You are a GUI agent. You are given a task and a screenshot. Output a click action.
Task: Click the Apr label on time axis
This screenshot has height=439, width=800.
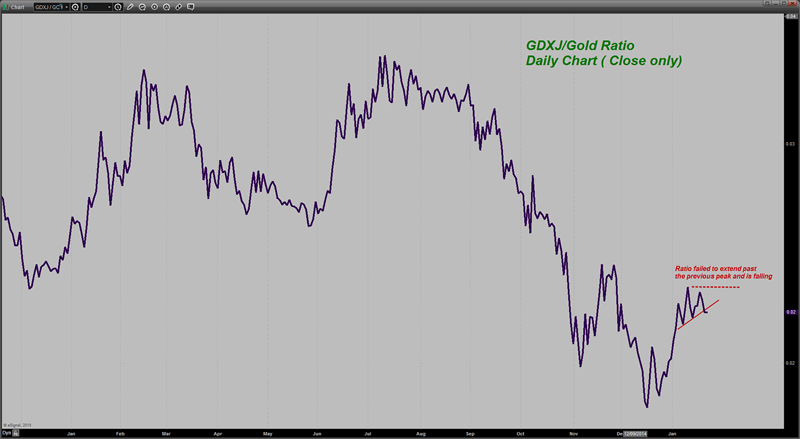(x=218, y=434)
